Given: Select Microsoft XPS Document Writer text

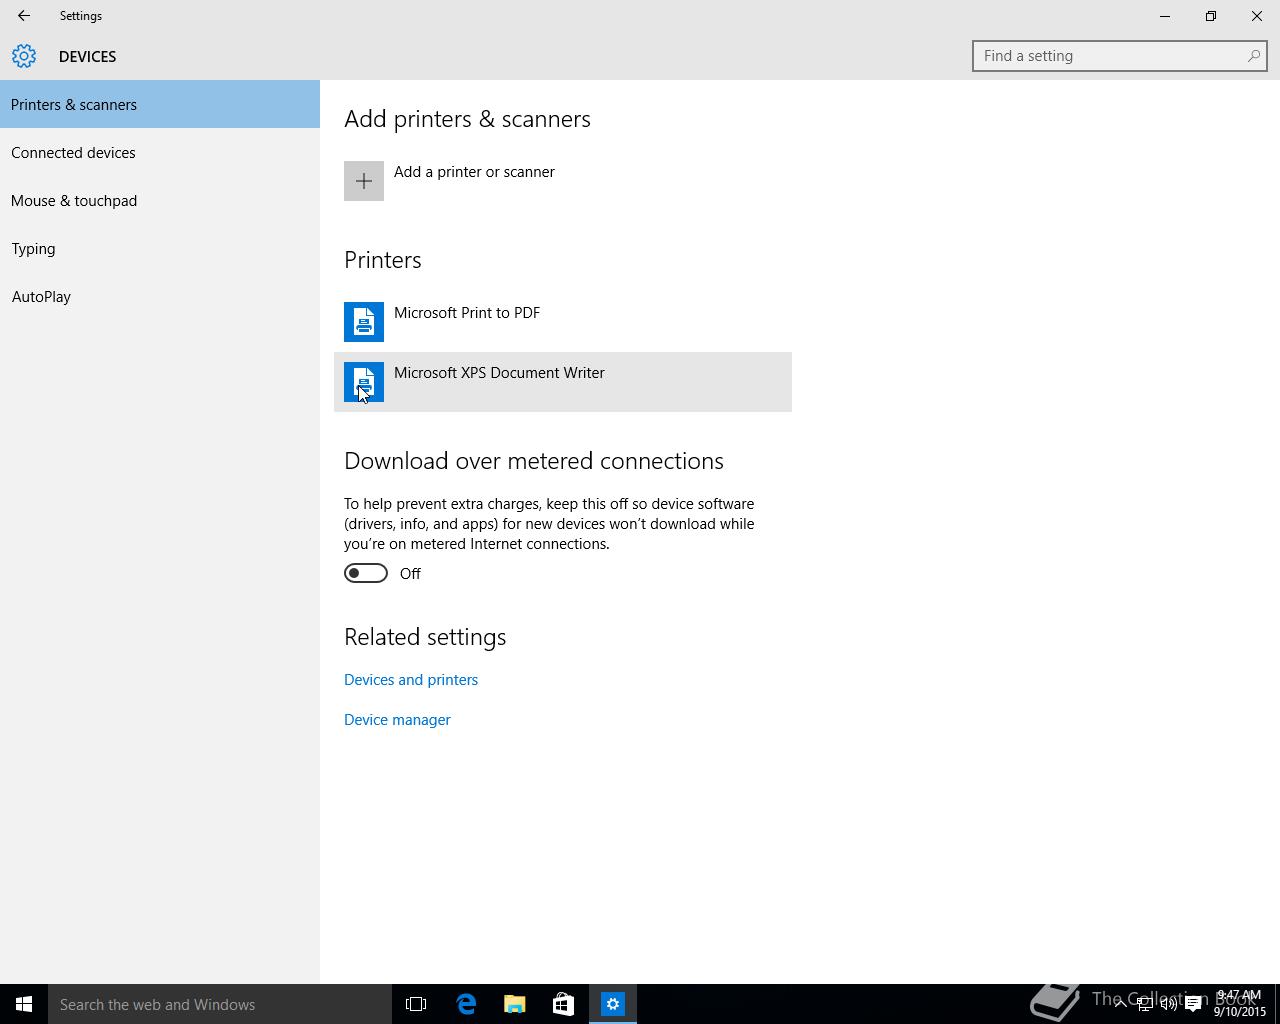Looking at the screenshot, I should [x=499, y=373].
